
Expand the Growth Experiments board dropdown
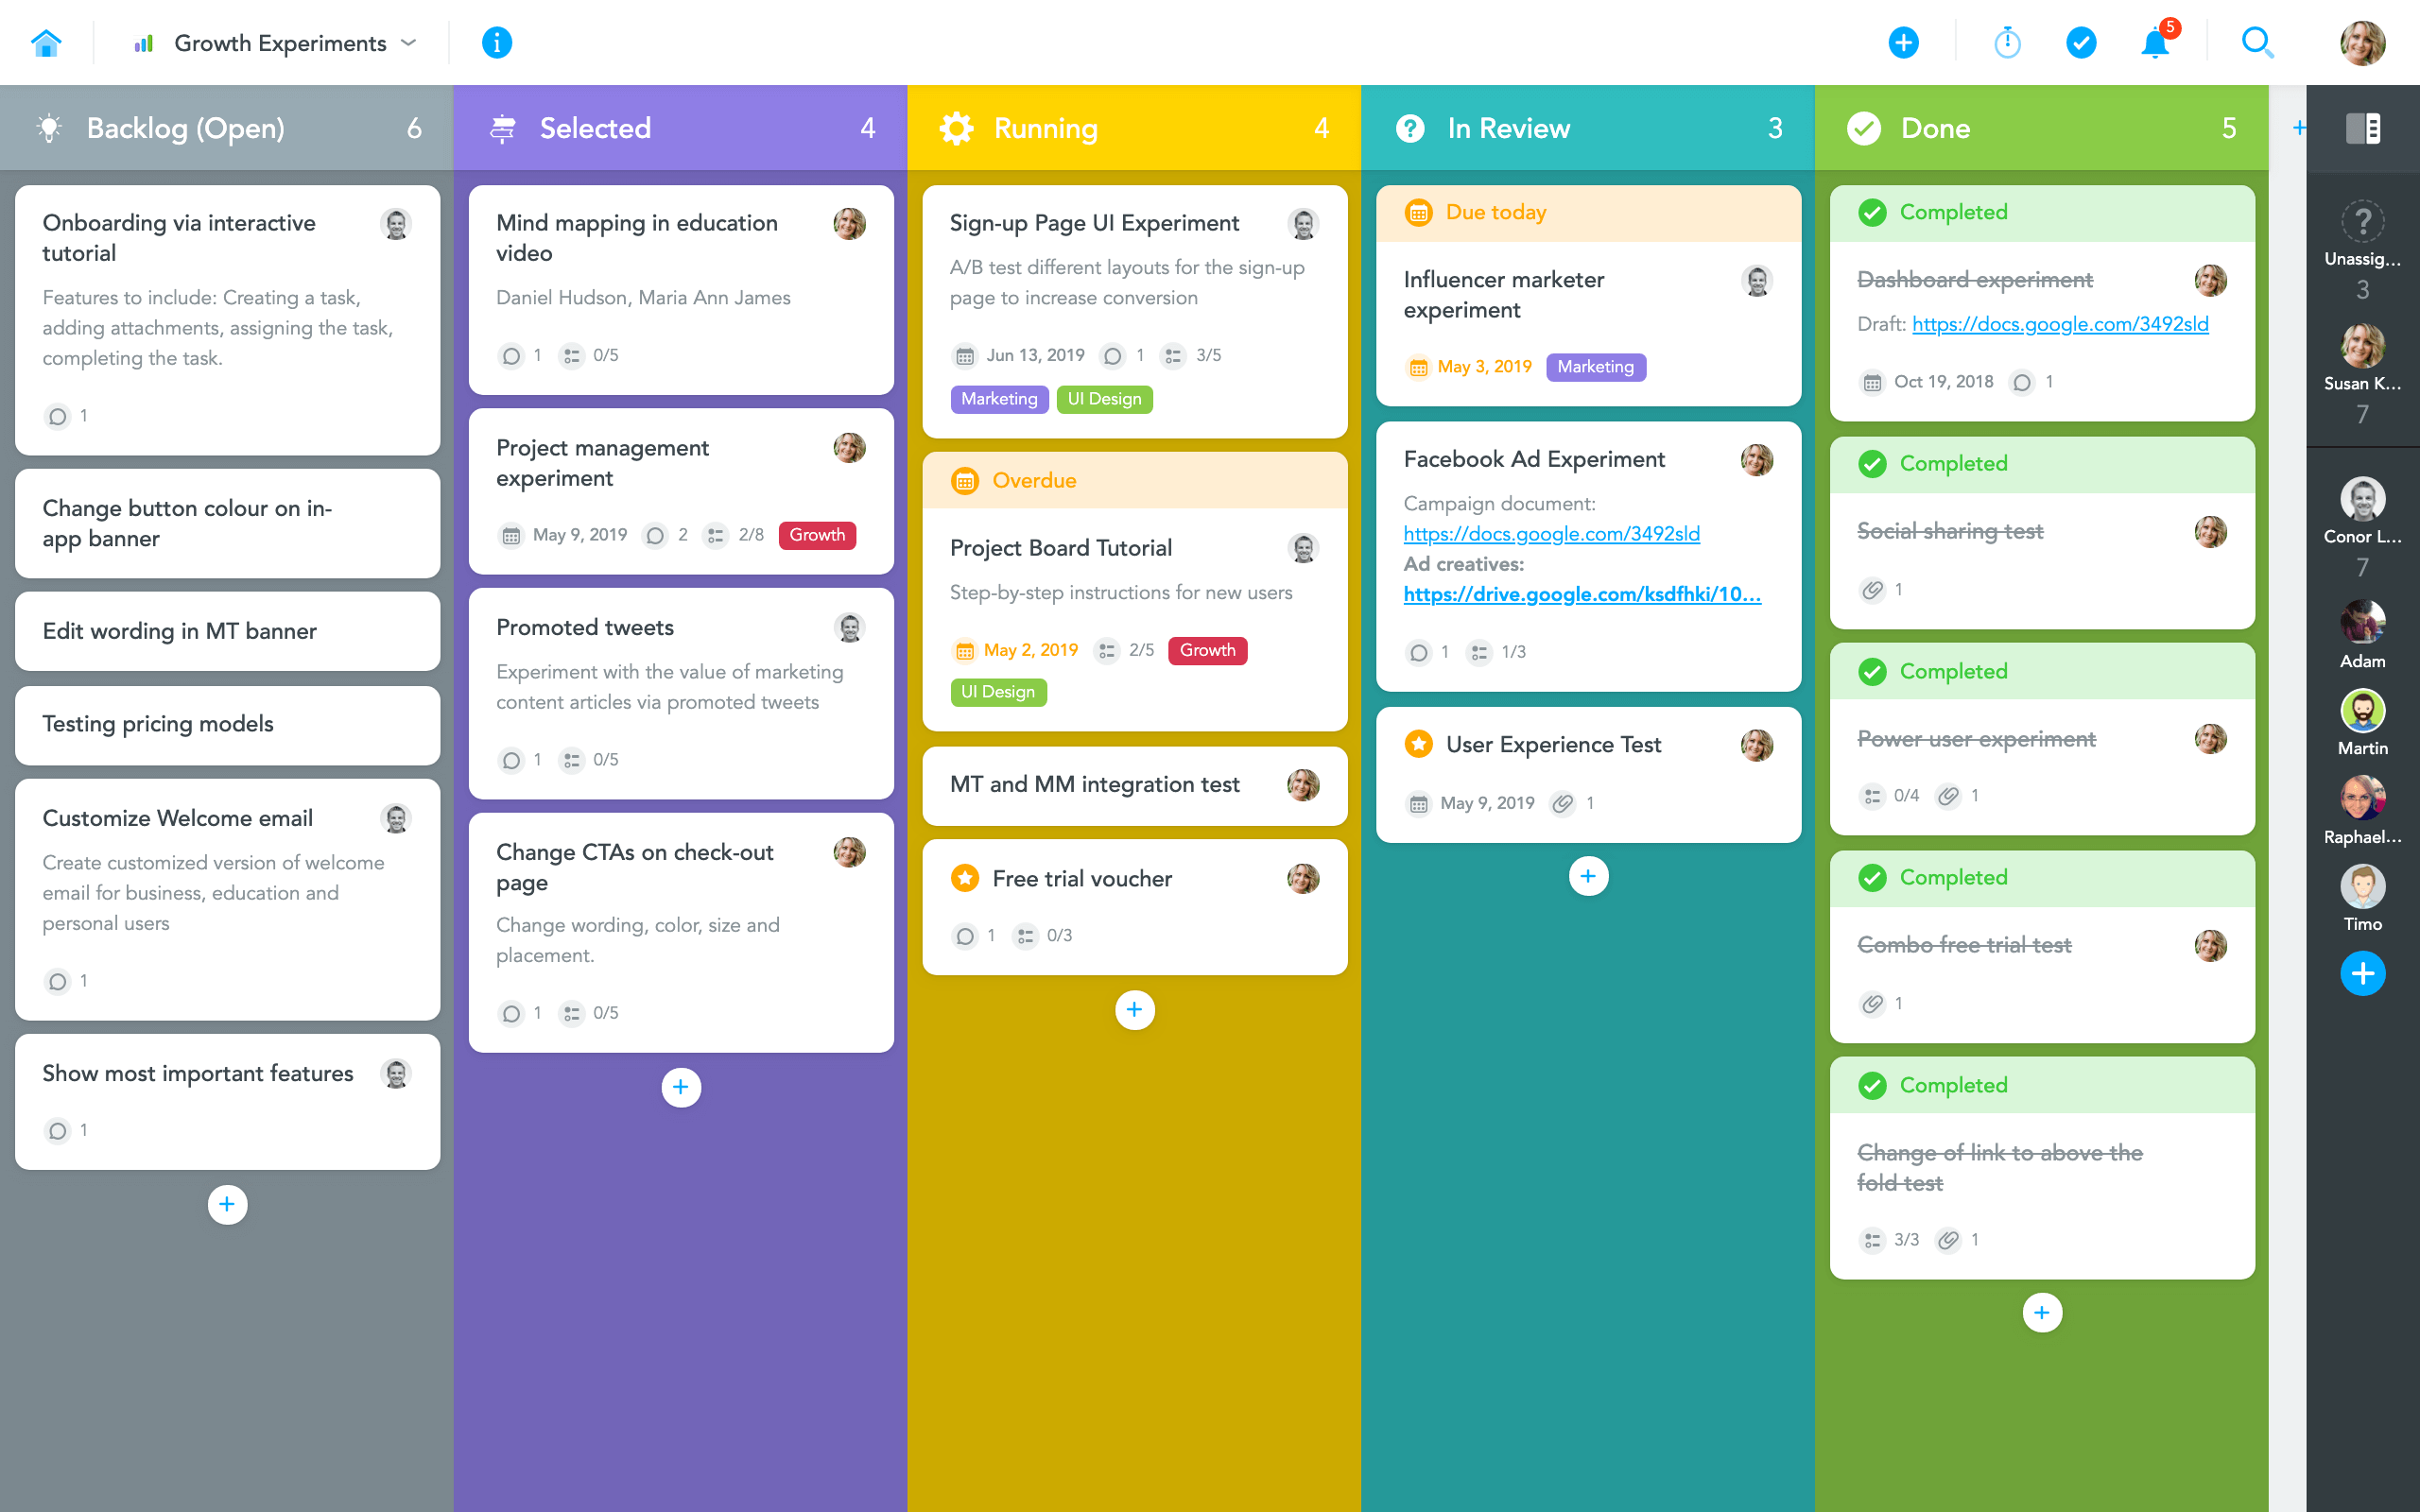click(405, 43)
